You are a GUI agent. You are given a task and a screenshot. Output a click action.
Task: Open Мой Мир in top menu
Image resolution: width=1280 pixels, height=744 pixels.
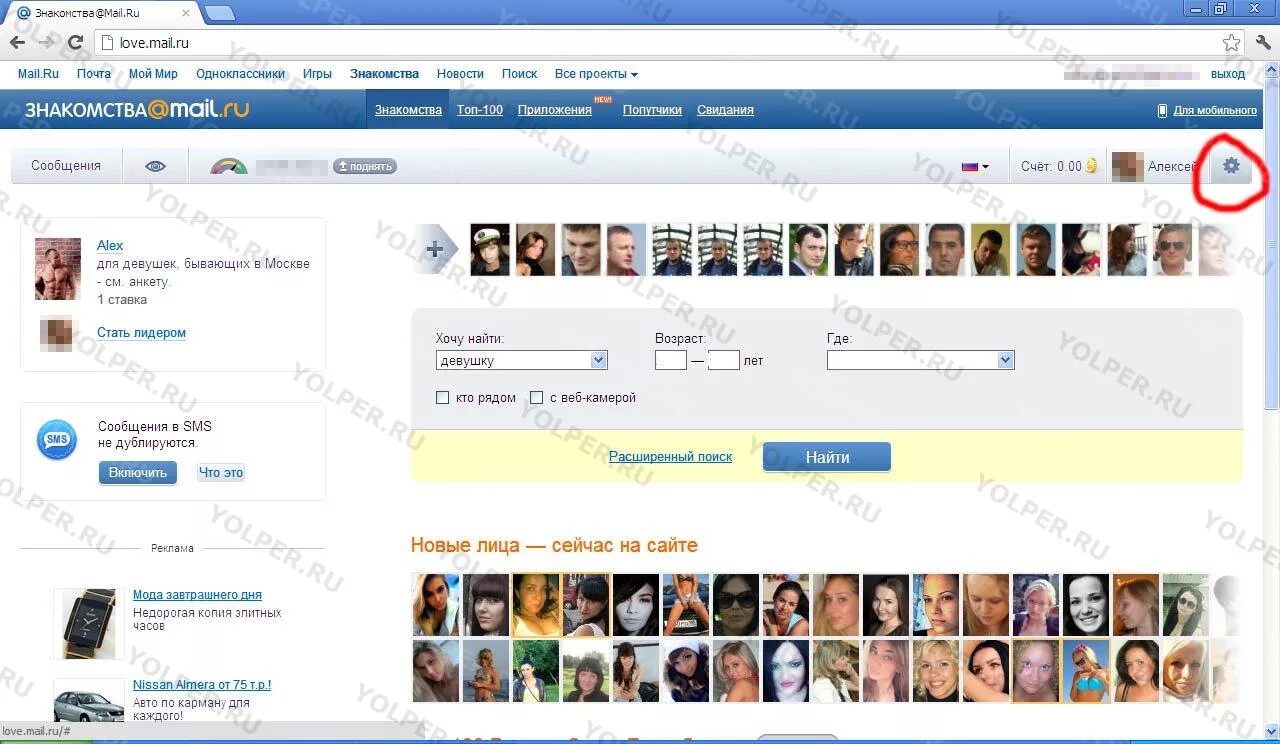coord(153,74)
